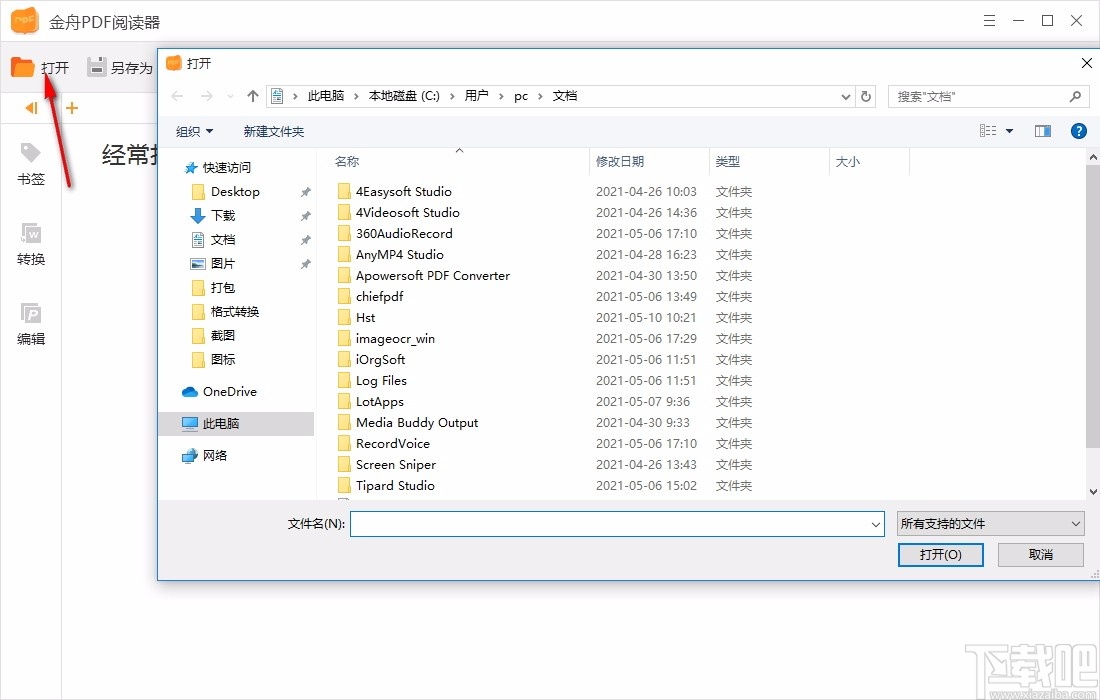The width and height of the screenshot is (1100, 700).
Task: Open the 所有支持的文件 file type dropdown
Action: 990,522
